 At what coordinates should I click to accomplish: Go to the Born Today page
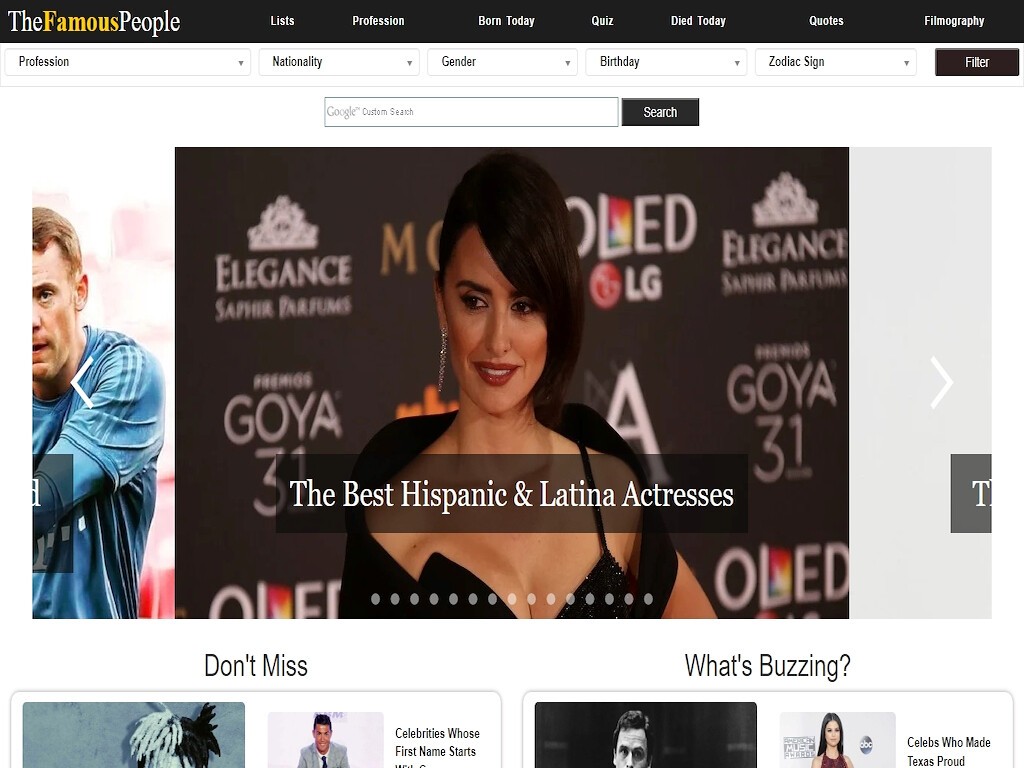pos(506,21)
